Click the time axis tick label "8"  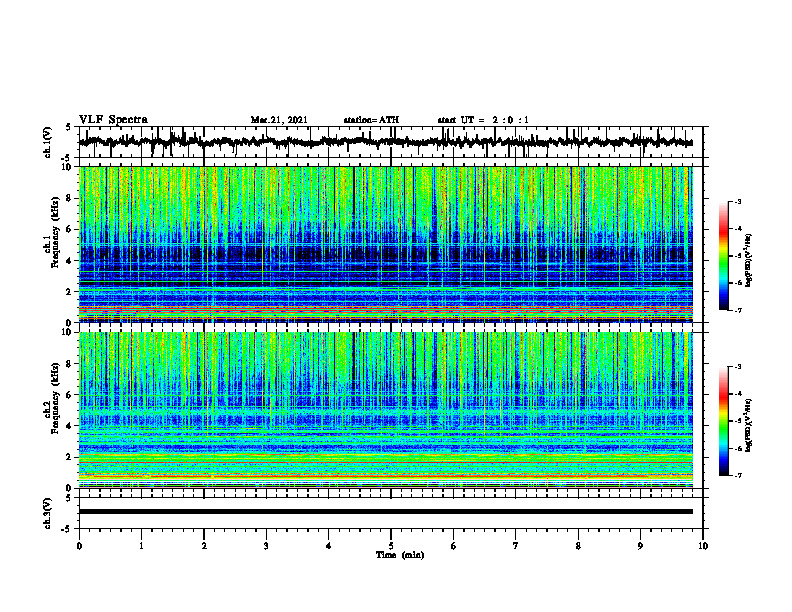point(578,546)
